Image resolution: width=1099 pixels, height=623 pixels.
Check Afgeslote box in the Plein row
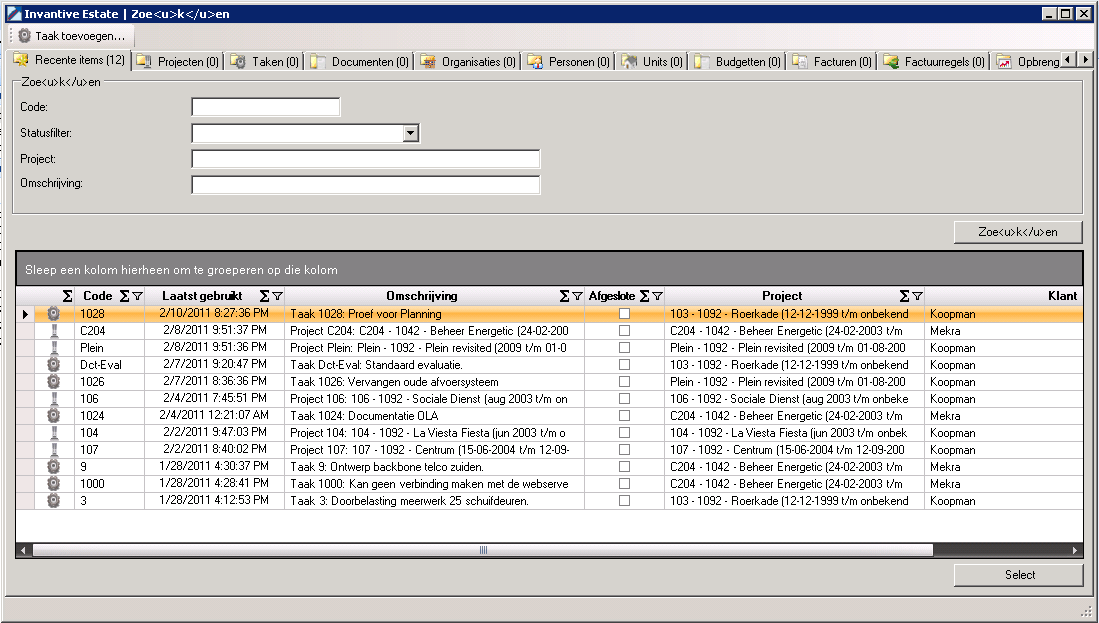[624, 348]
